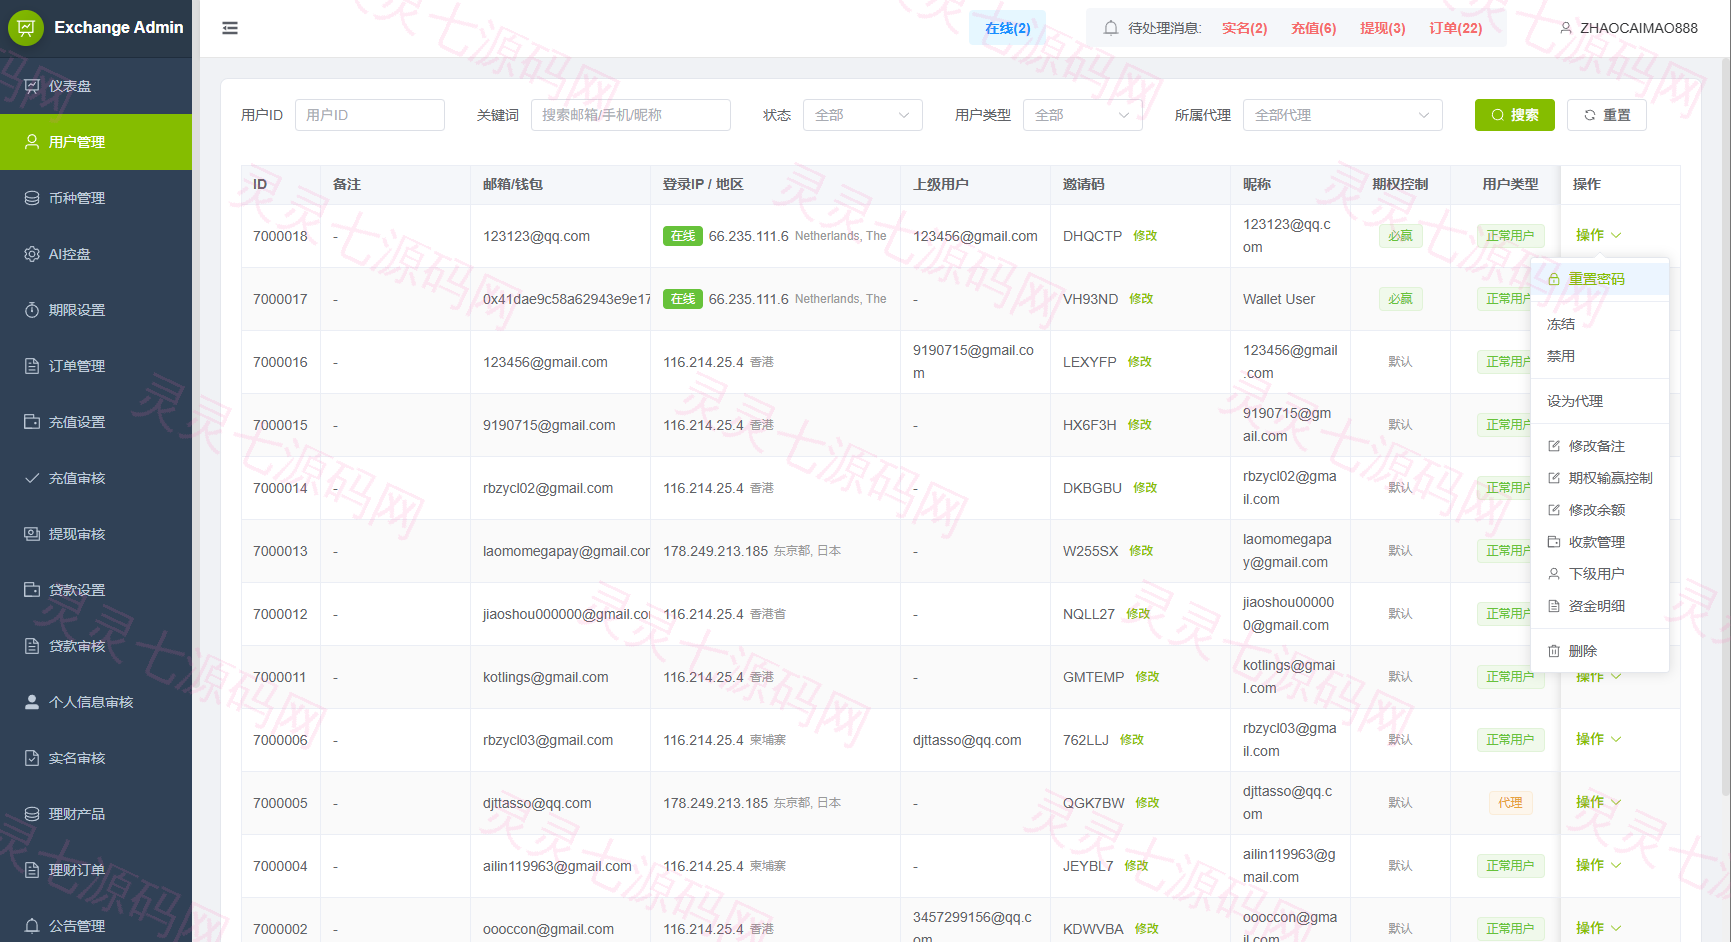Select 冻结 in the action menu
Screen dimensions: 1731x942
coord(1600,324)
